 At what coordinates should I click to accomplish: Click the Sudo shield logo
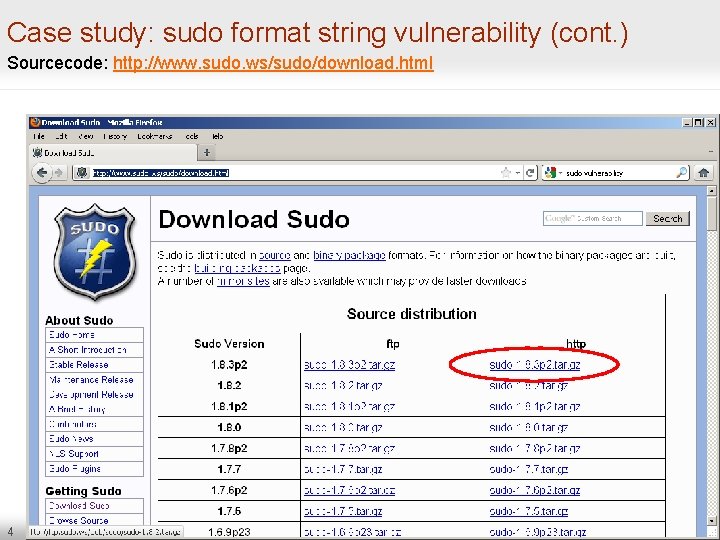coord(95,252)
